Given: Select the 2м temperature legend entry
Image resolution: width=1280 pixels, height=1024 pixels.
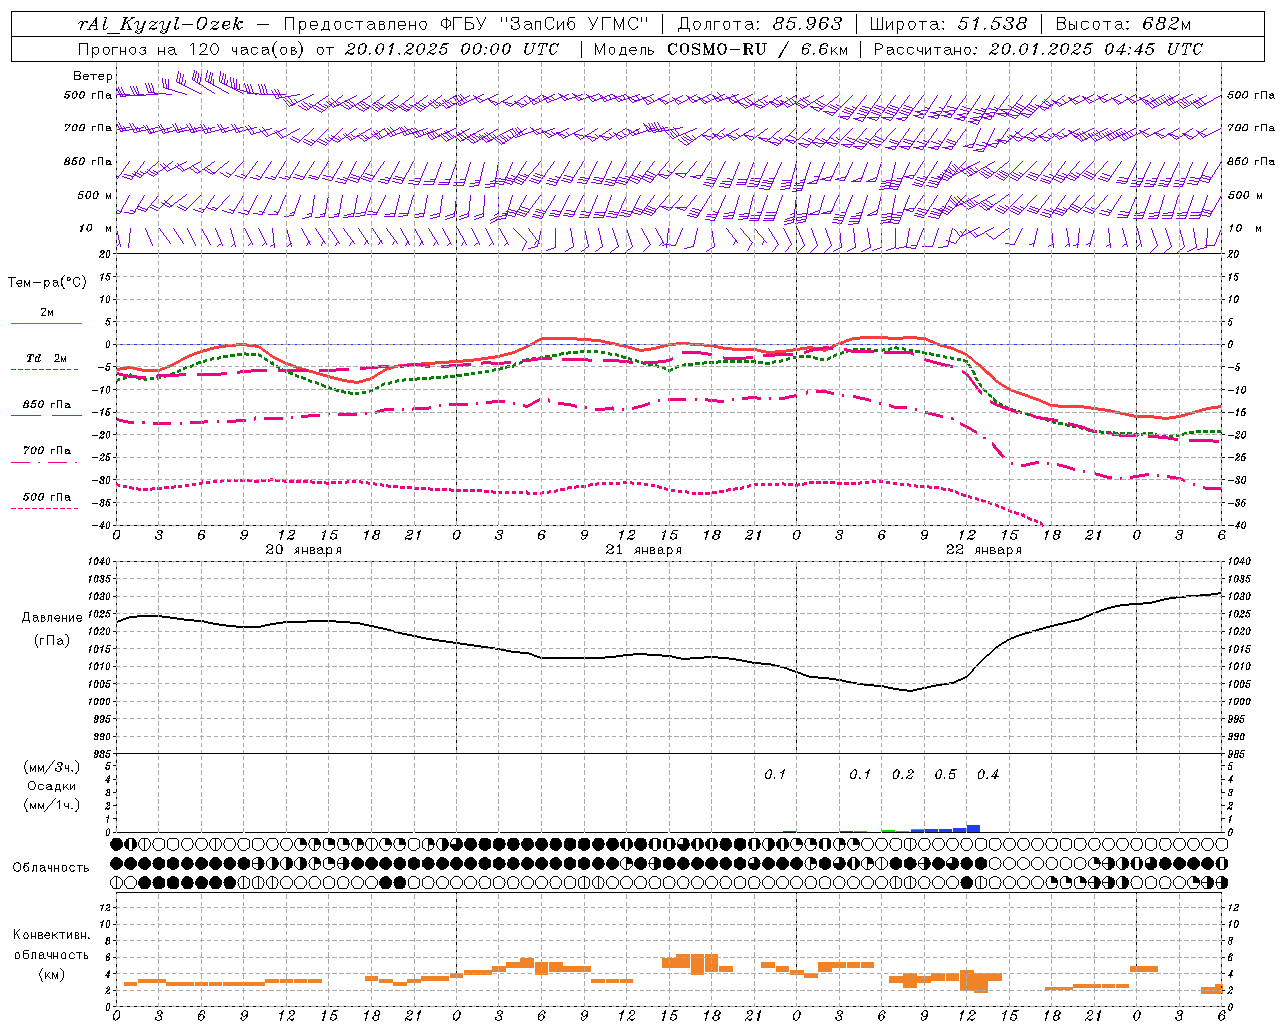Looking at the screenshot, I should [x=47, y=313].
